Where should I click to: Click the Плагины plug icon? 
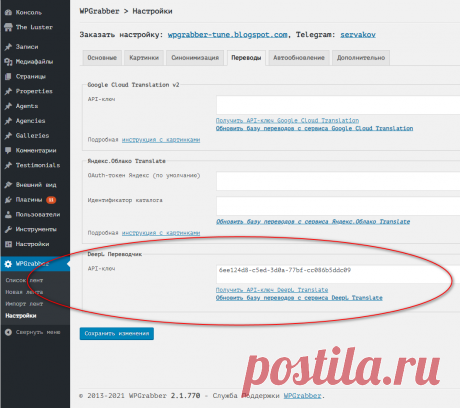pos(8,200)
